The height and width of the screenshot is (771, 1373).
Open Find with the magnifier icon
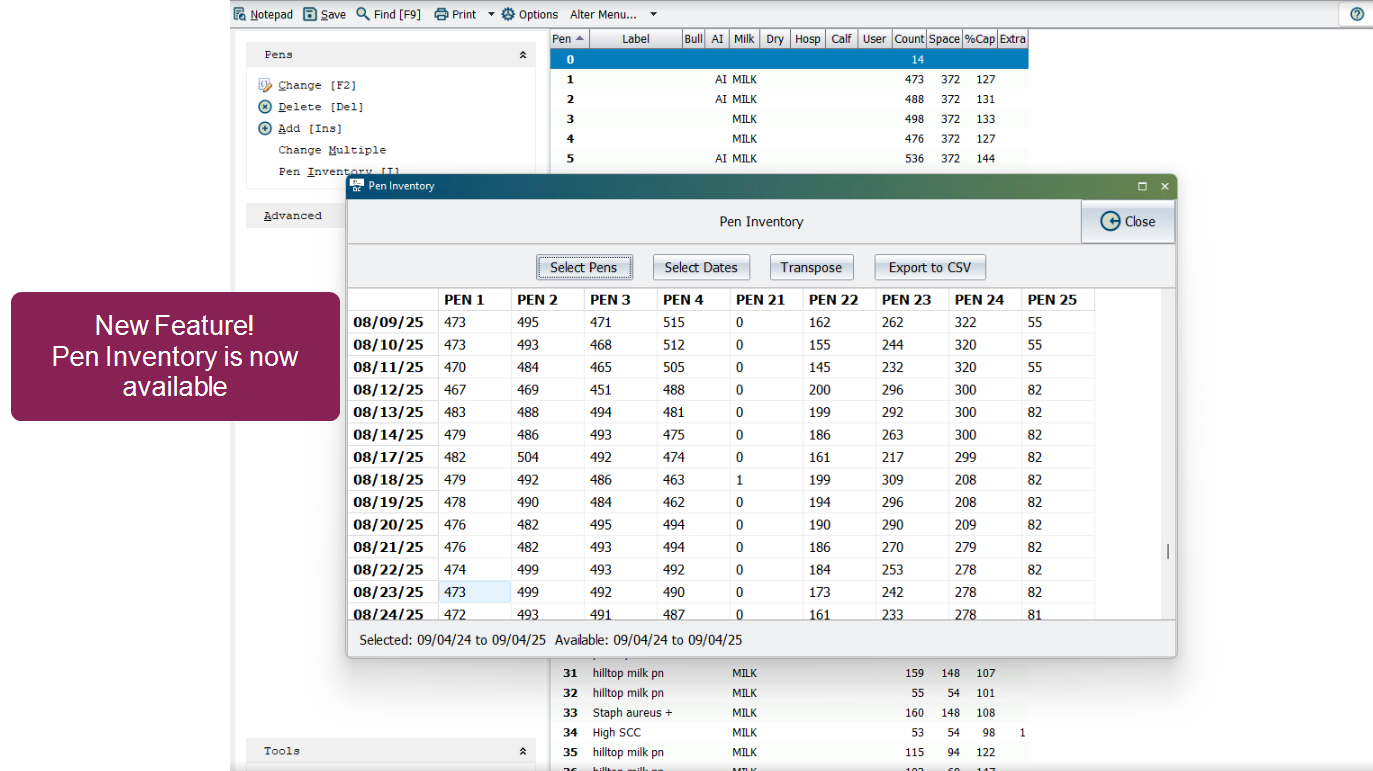click(x=363, y=14)
